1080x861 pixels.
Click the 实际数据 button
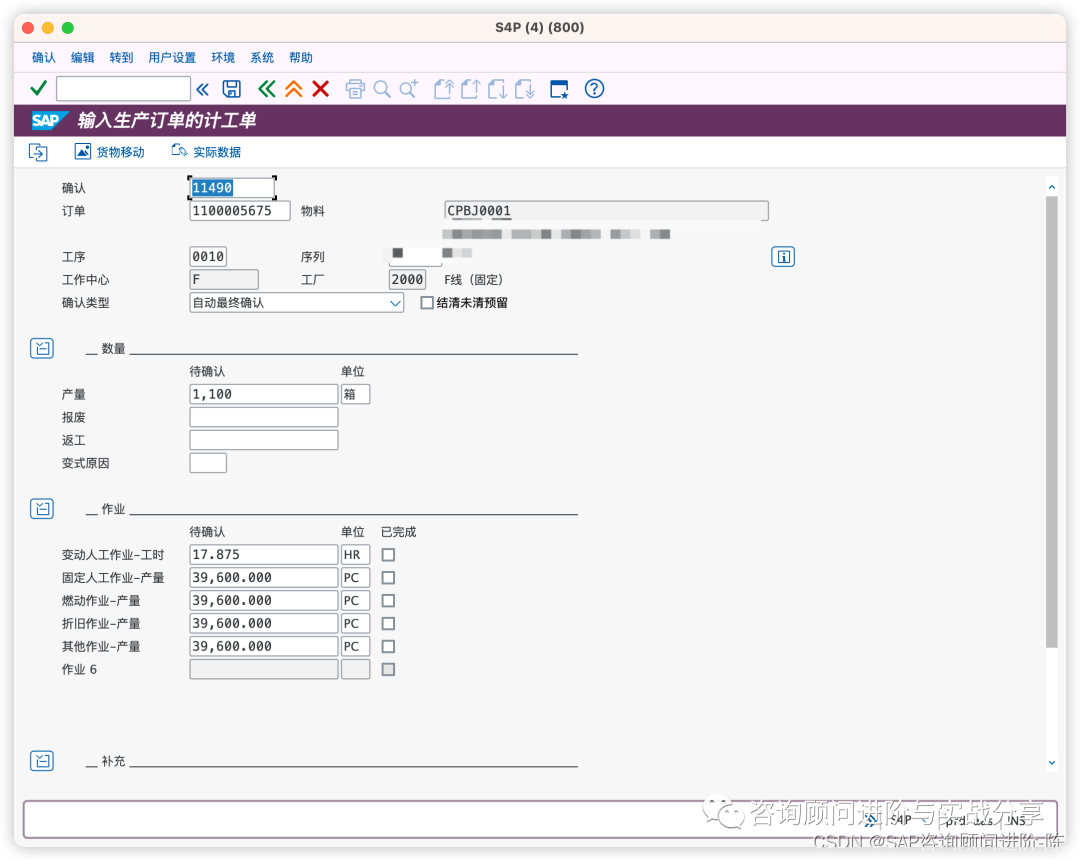207,152
